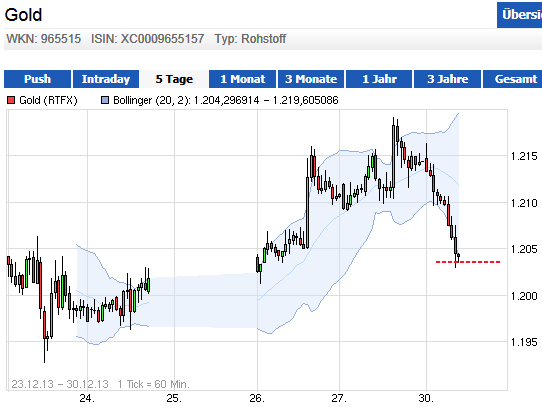This screenshot has height=407, width=542.
Task: Click the Gold page heading
Action: (23, 15)
